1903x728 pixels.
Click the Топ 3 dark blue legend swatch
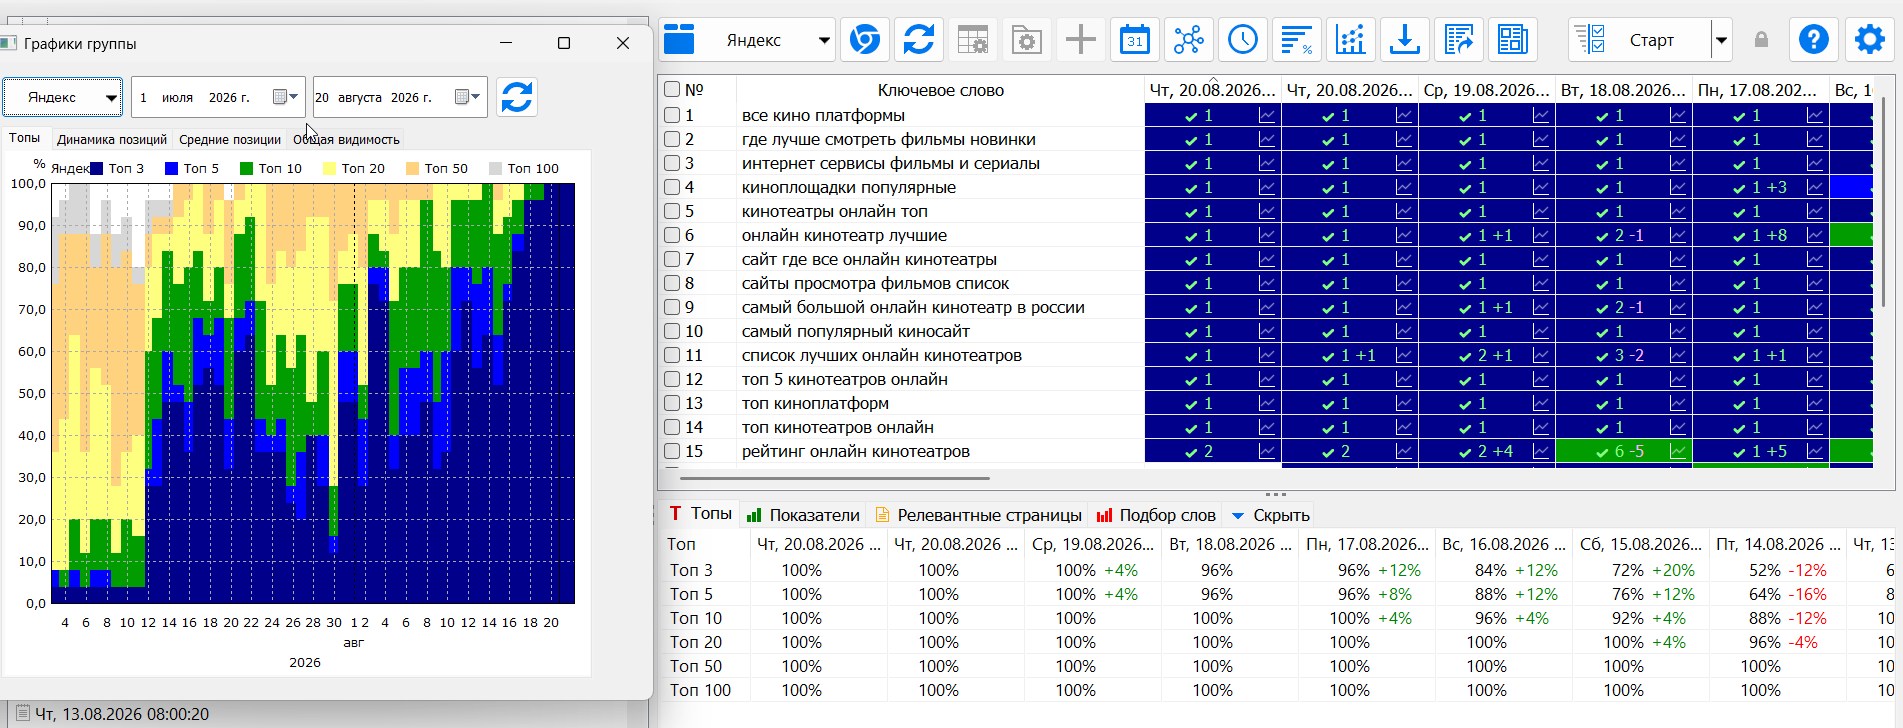(x=97, y=168)
